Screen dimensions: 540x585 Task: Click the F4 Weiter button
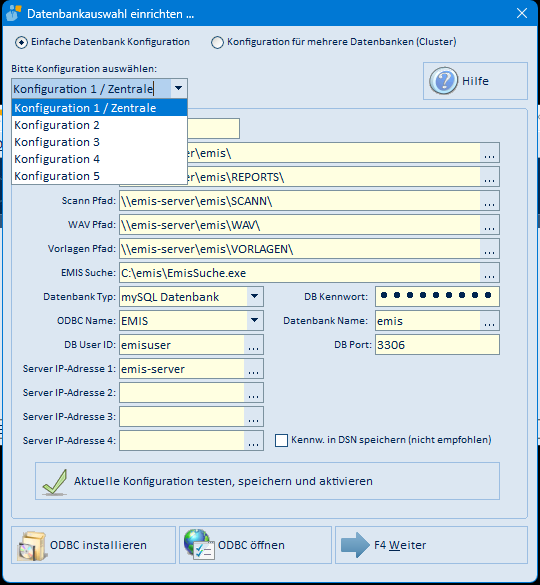click(x=431, y=545)
